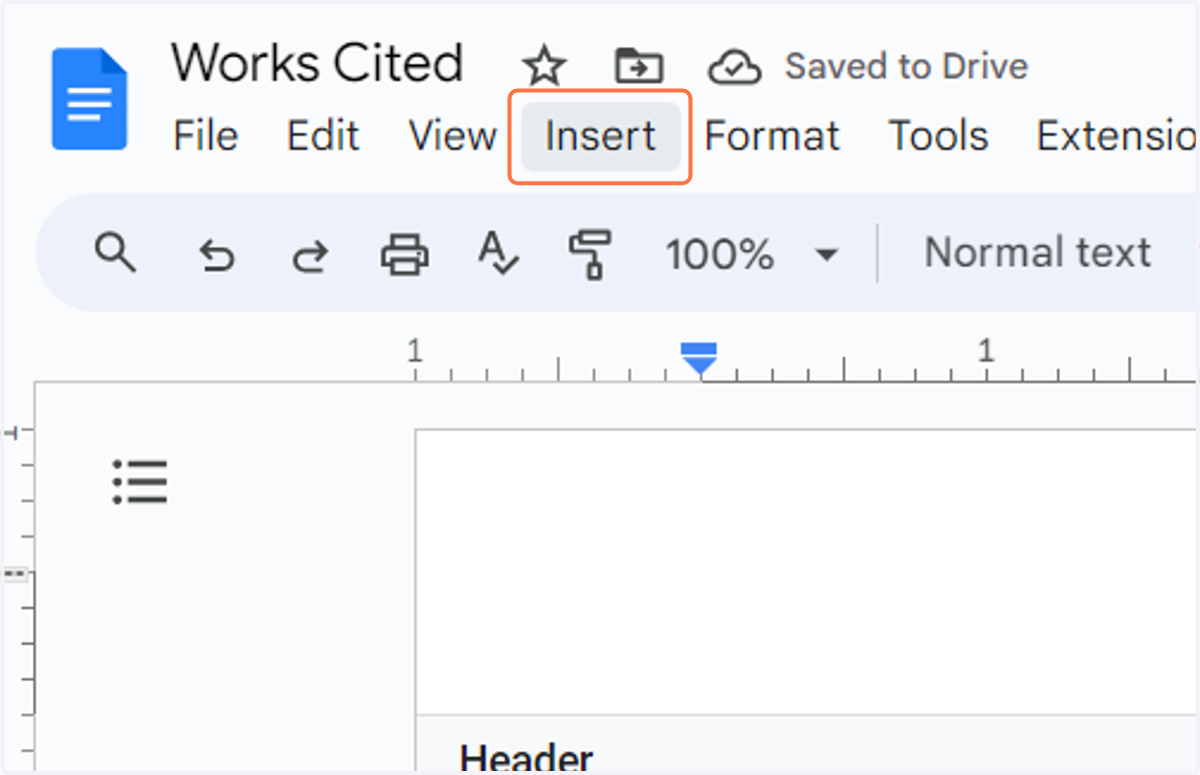
Task: Open the Format menu
Action: (772, 135)
